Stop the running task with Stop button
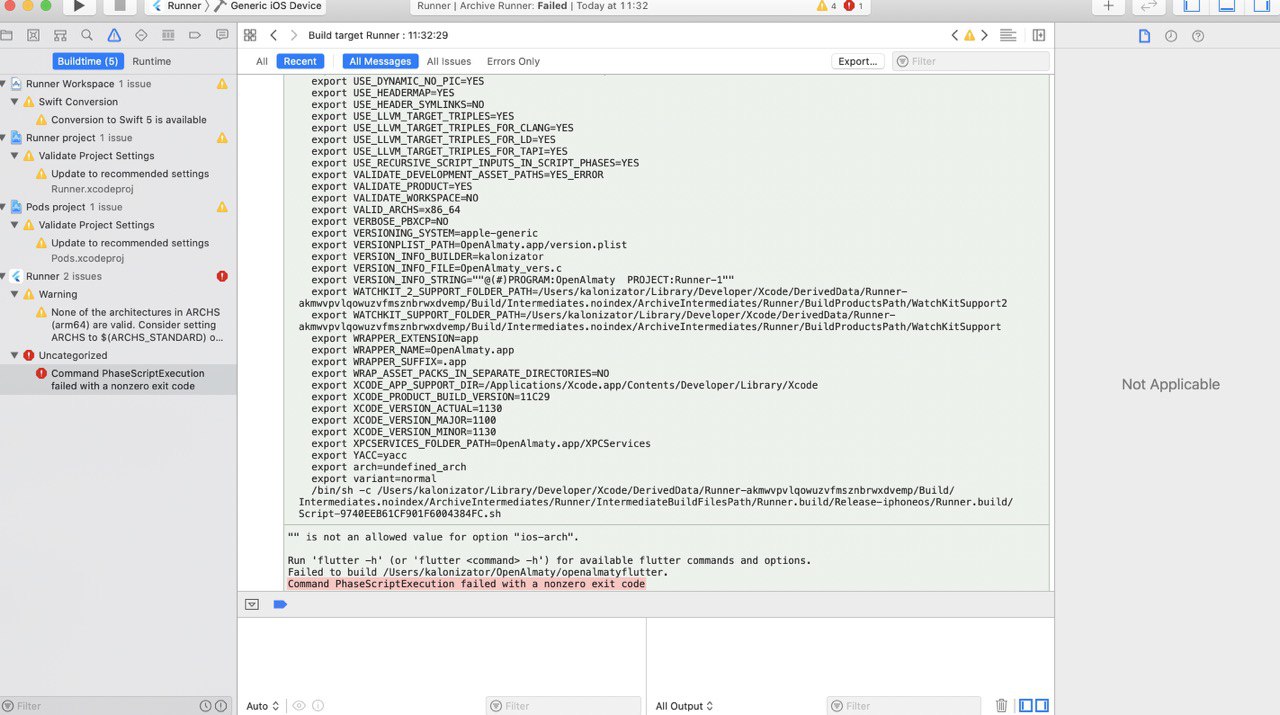 click(120, 6)
